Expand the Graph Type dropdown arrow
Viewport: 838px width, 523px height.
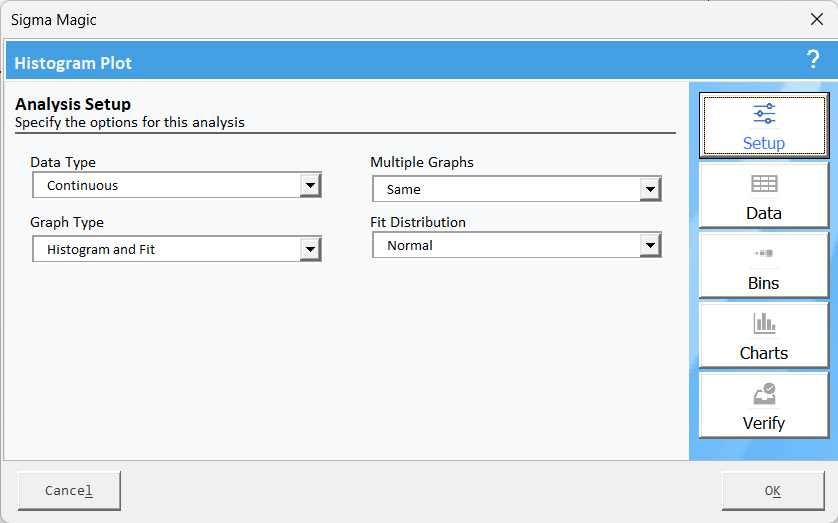(310, 249)
